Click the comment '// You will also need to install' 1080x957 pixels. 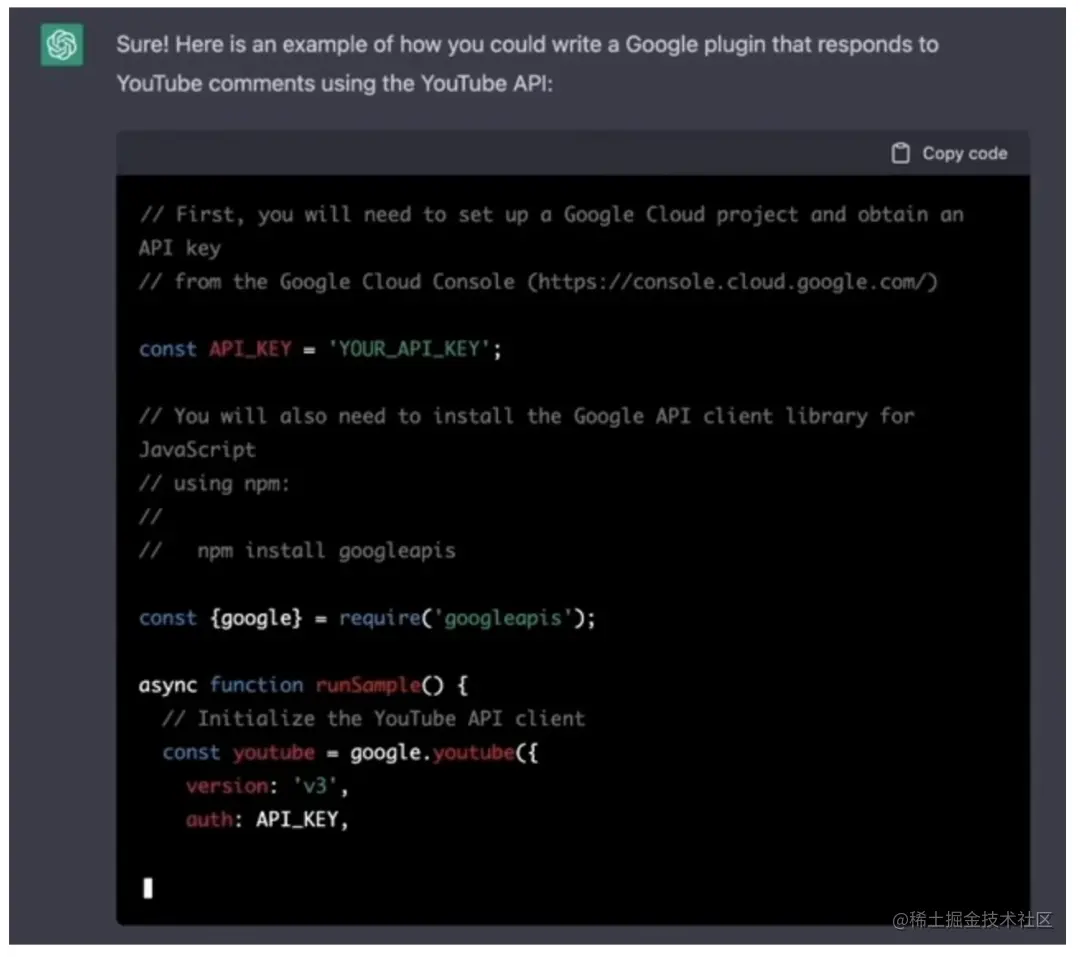pos(527,416)
